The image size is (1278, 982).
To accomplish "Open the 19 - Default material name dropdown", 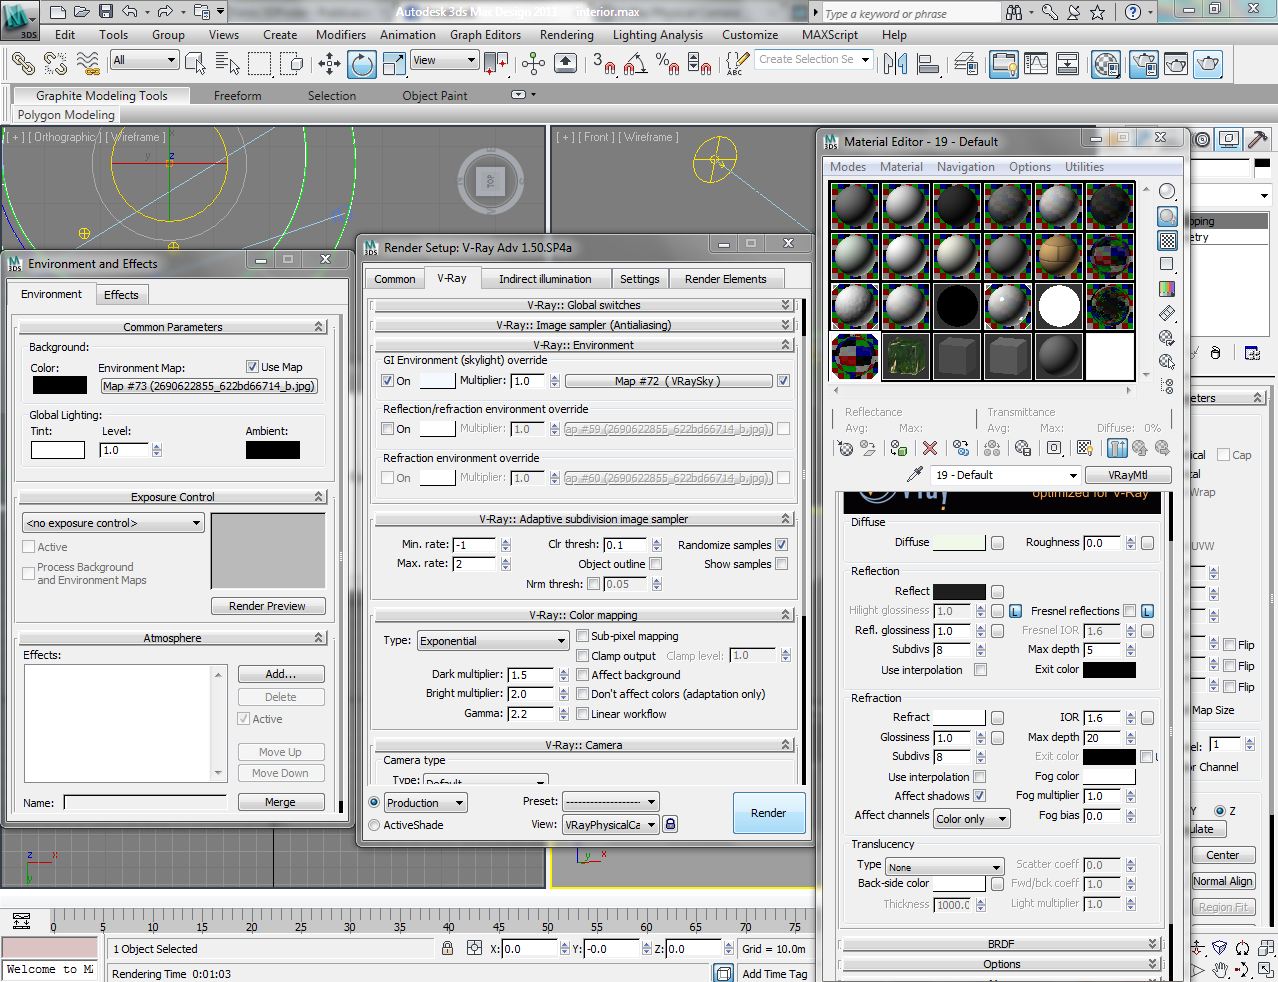I will [1005, 475].
